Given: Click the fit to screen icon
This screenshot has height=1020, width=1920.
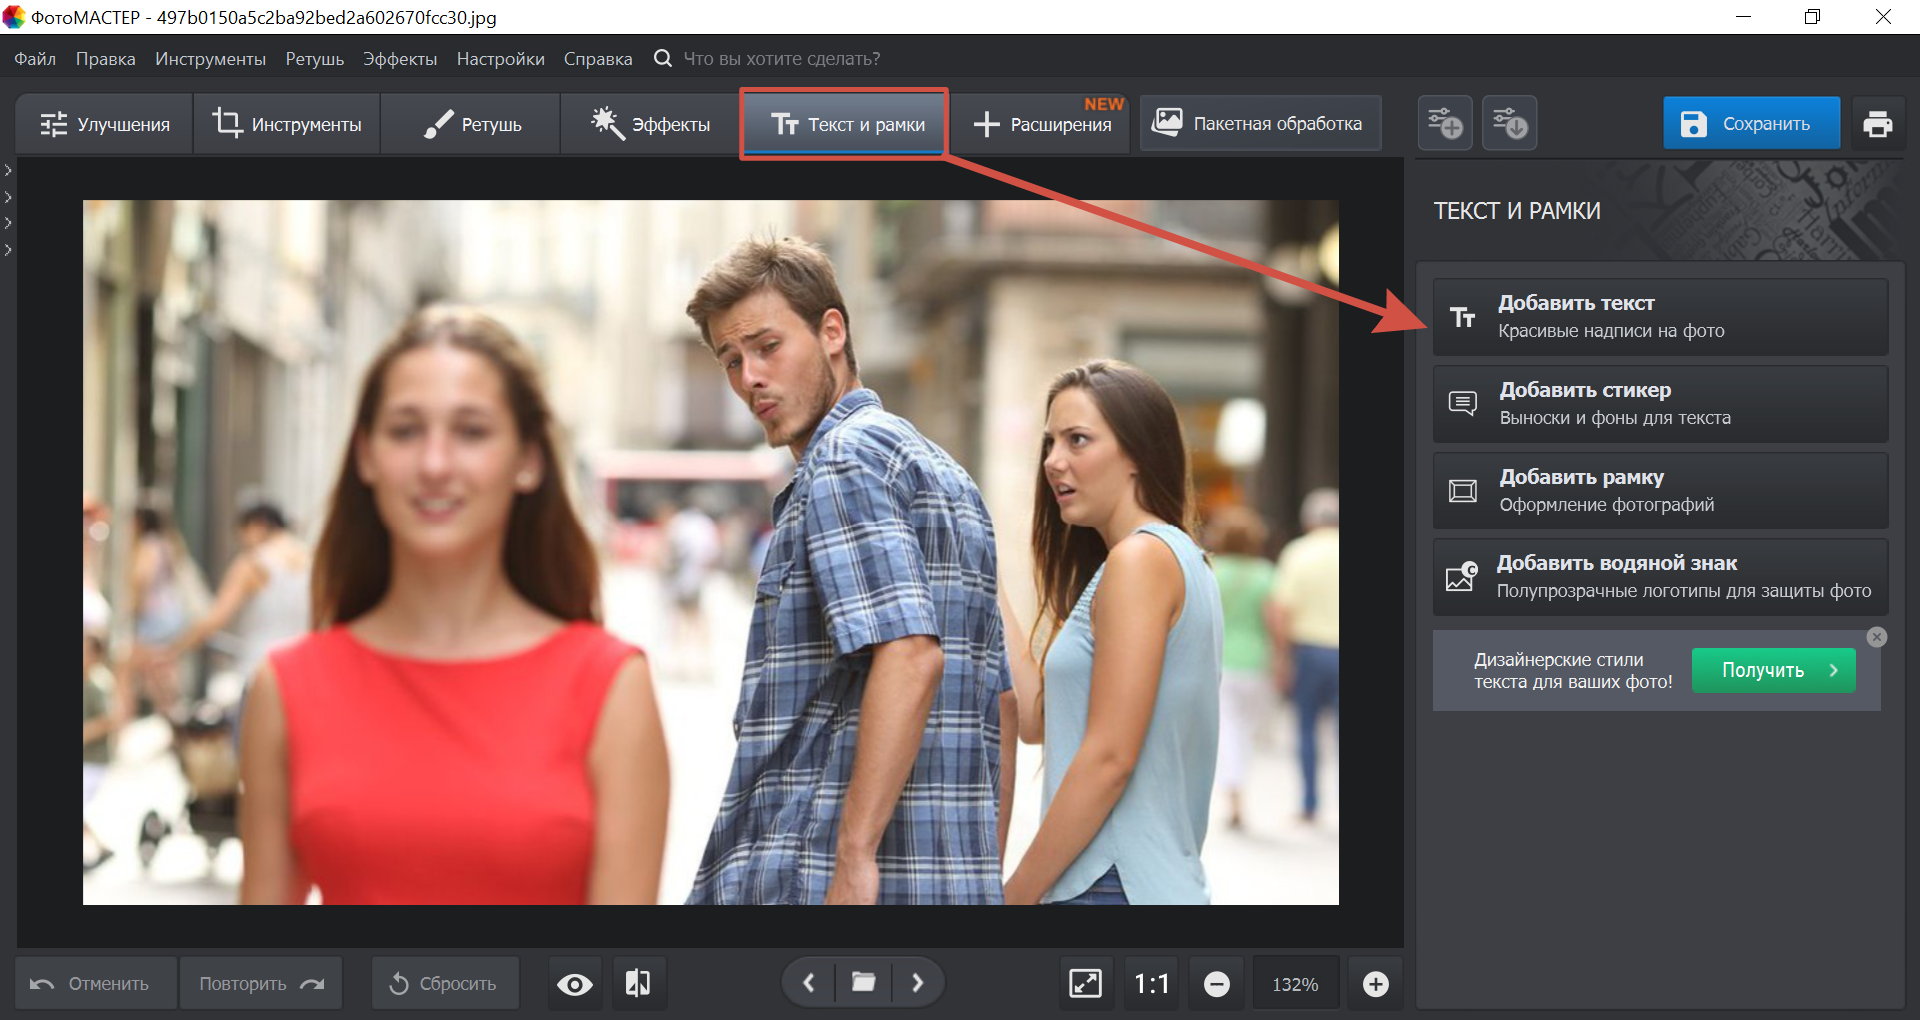Looking at the screenshot, I should [x=1085, y=984].
